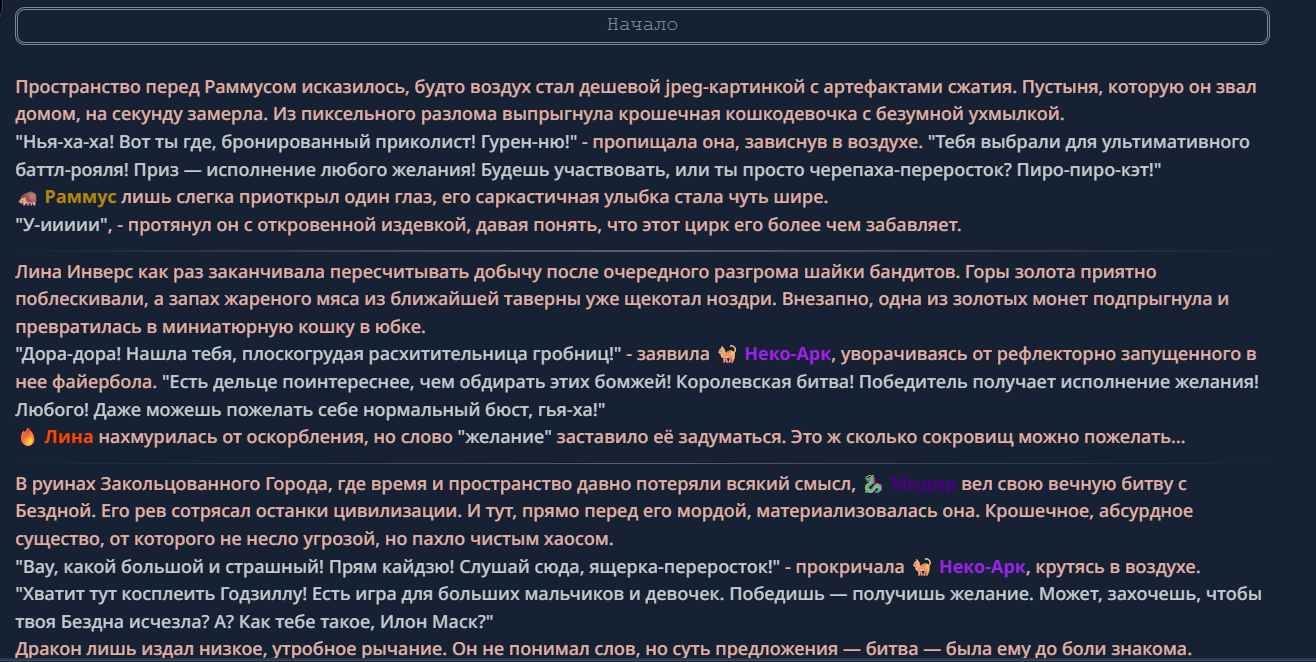Image resolution: width=1316 pixels, height=662 pixels.
Task: Click the dragon emoji before Мидир
Action: point(873,484)
